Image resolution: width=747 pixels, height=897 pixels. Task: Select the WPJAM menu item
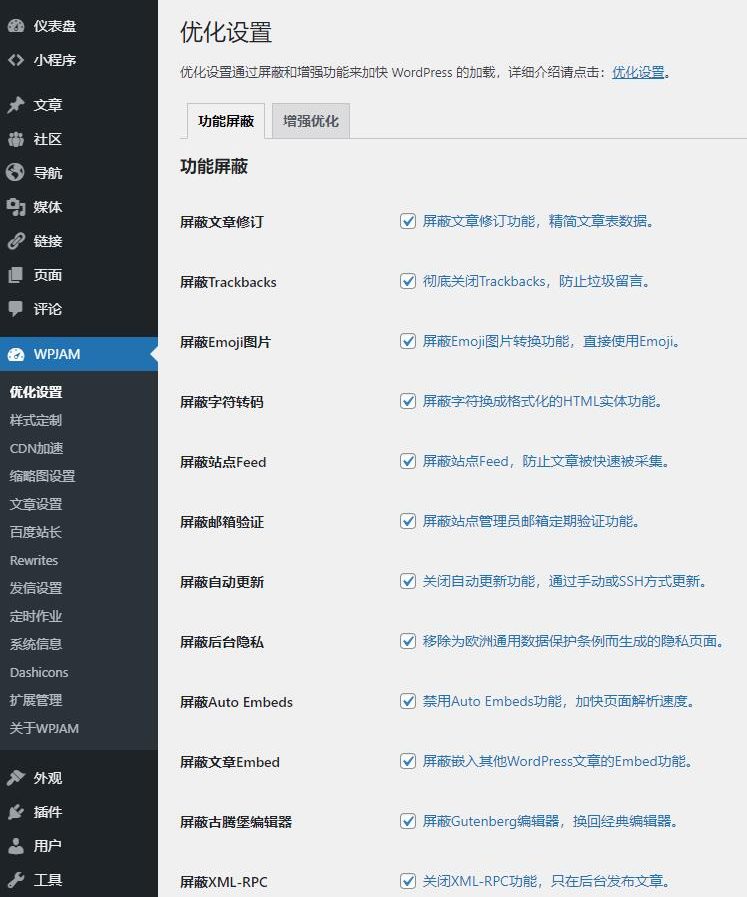point(79,354)
